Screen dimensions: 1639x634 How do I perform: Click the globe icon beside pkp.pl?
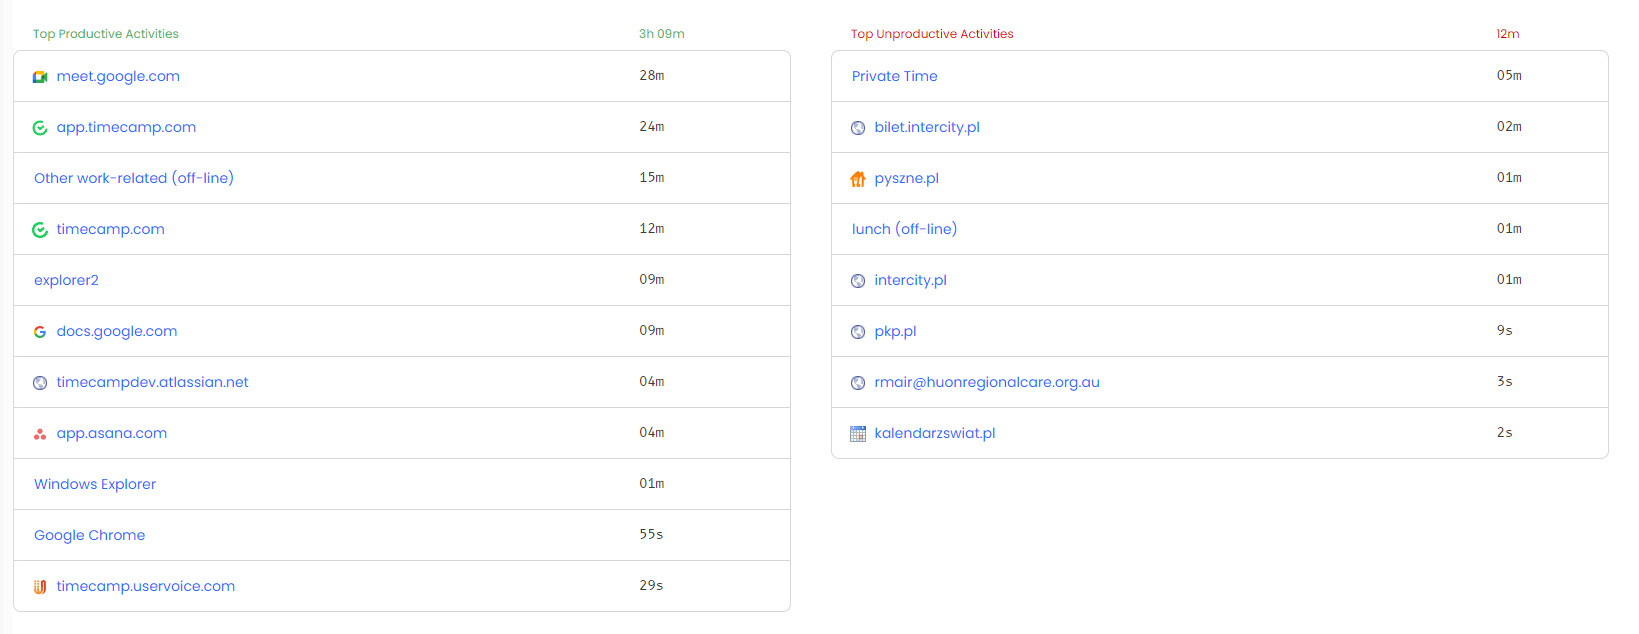coord(858,332)
